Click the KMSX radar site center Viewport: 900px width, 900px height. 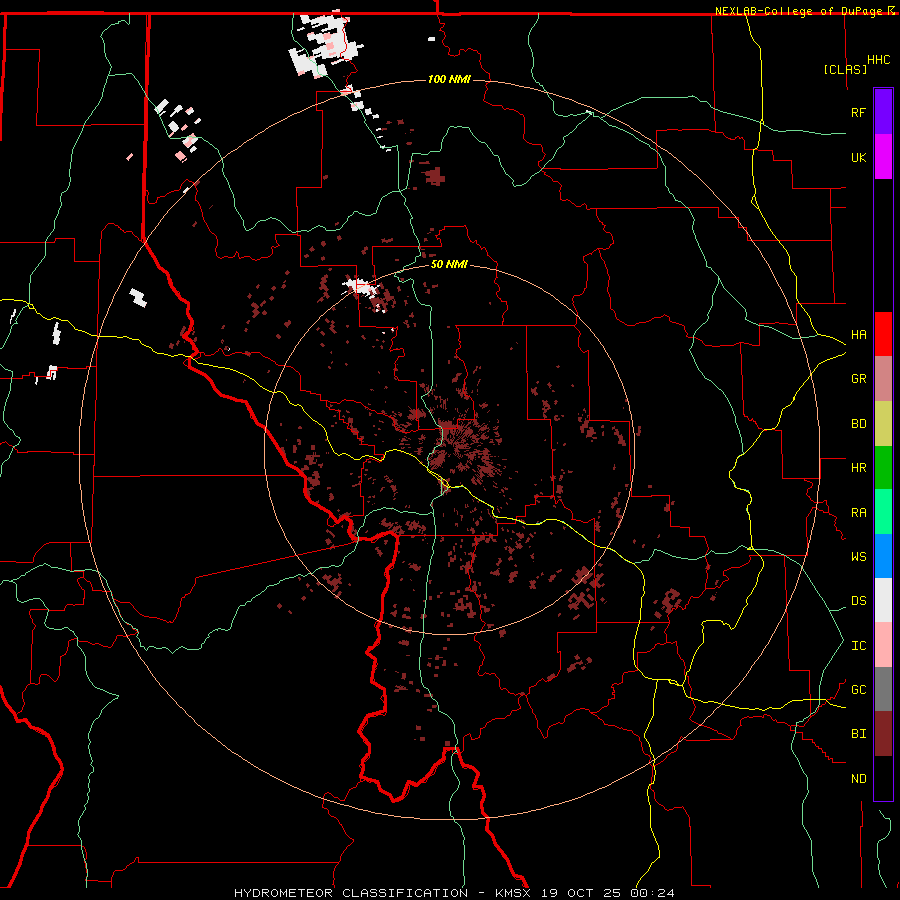click(449, 448)
